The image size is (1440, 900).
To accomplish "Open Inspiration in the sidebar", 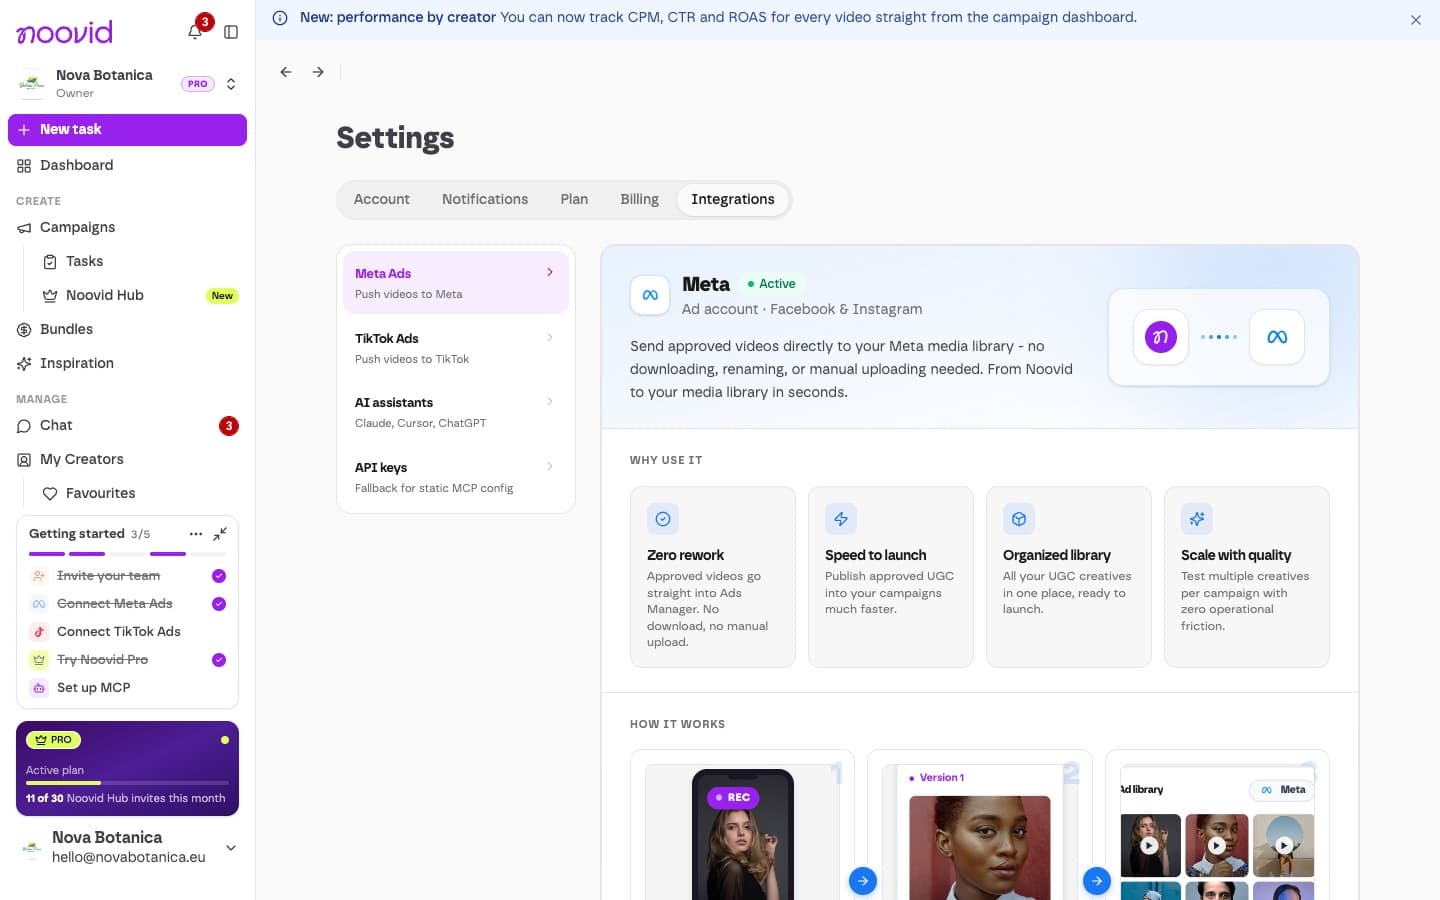I will pyautogui.click(x=127, y=363).
